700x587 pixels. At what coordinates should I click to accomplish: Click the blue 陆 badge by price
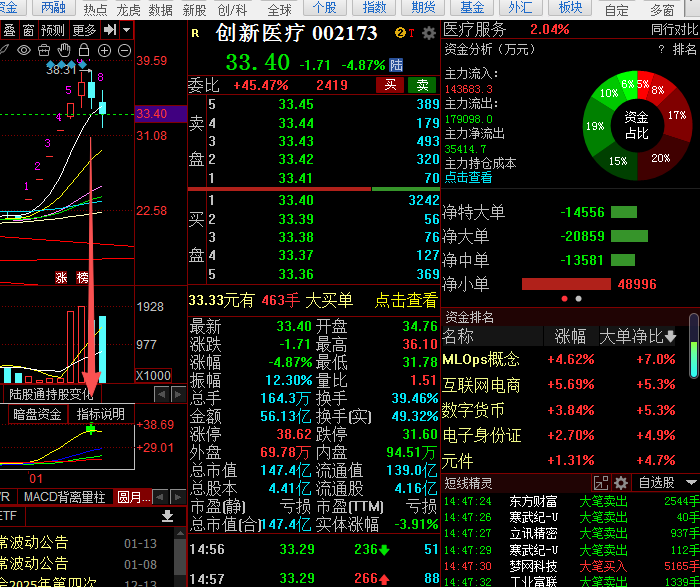coord(396,65)
